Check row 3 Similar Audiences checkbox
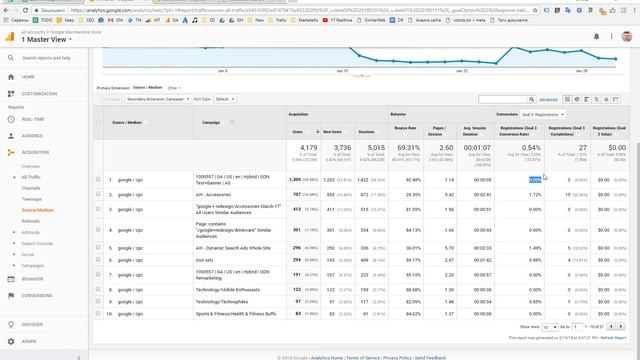Screen dimensions: 640x360 [x=98, y=209]
